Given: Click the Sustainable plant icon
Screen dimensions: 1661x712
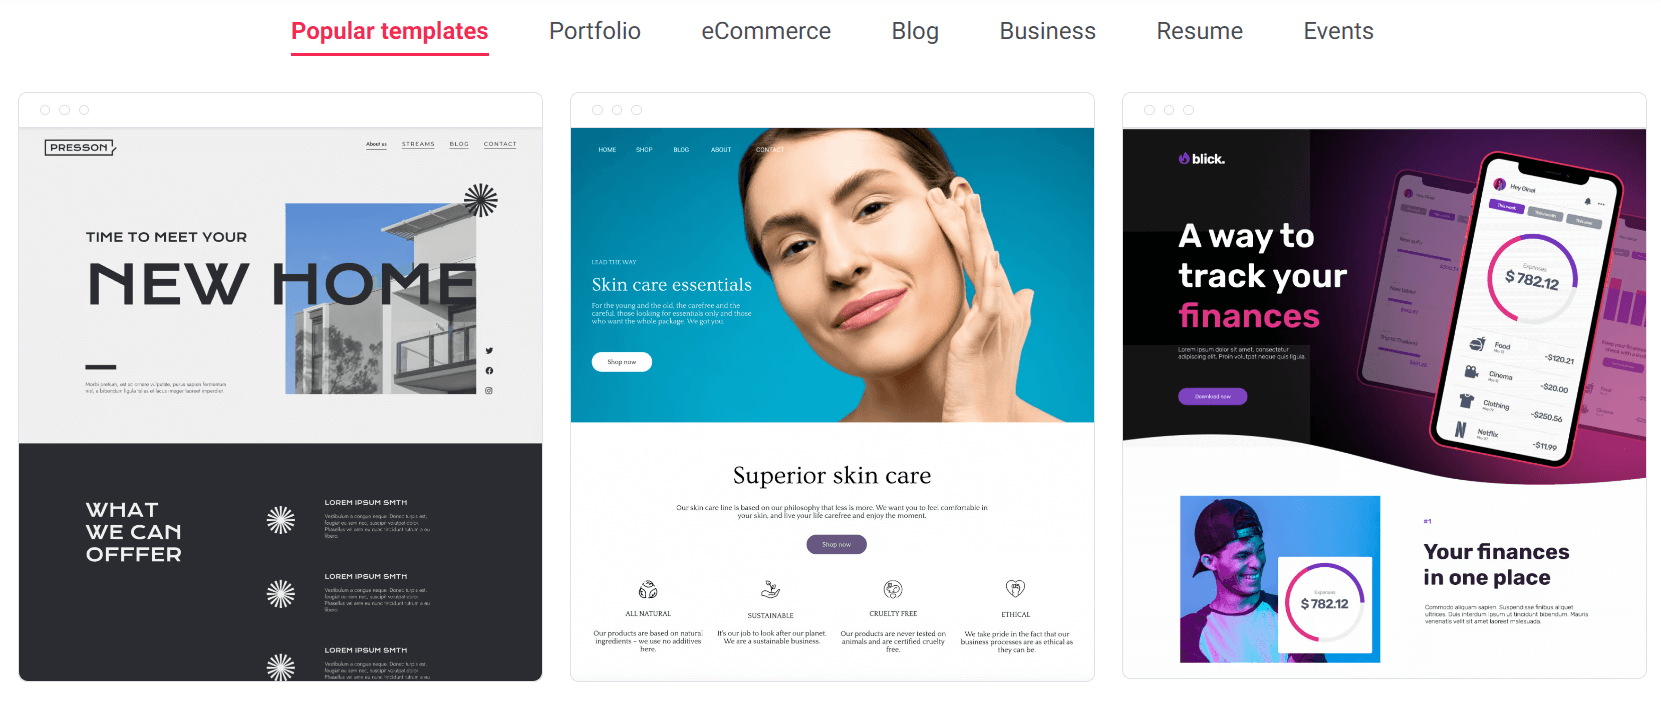Looking at the screenshot, I should [770, 589].
